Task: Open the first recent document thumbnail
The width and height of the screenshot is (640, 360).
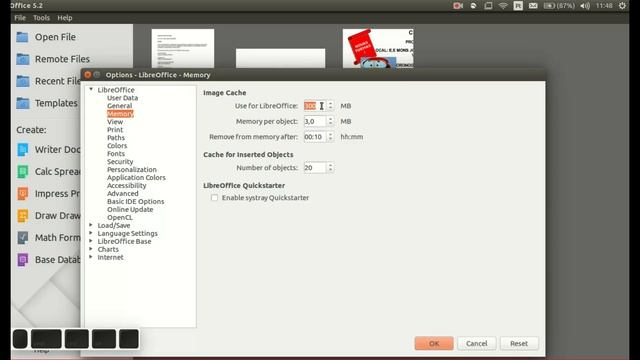Action: point(183,48)
